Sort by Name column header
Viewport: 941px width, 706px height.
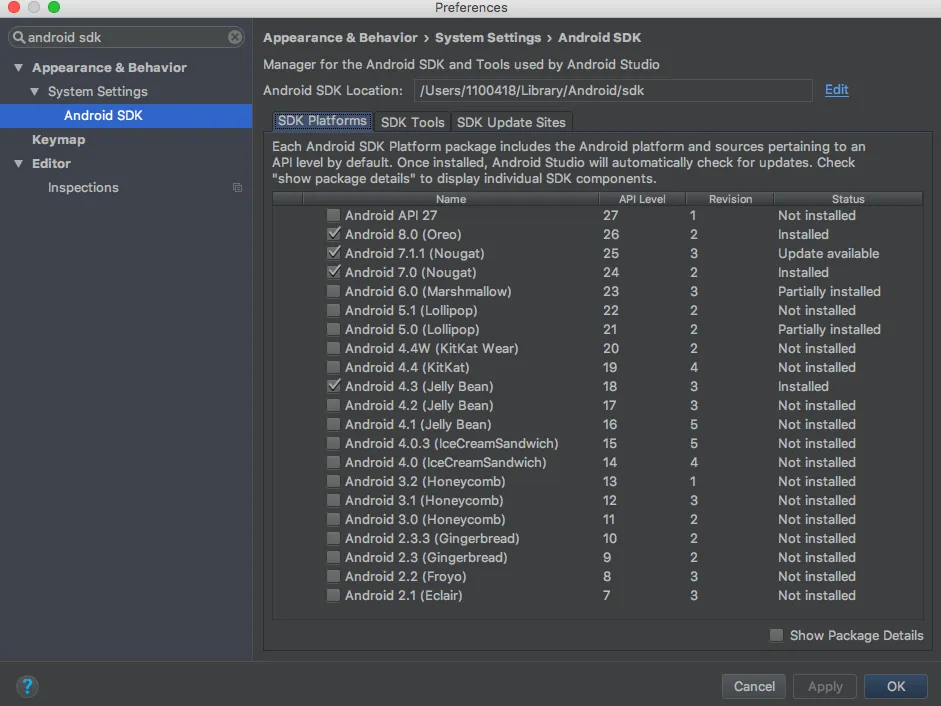(x=451, y=199)
